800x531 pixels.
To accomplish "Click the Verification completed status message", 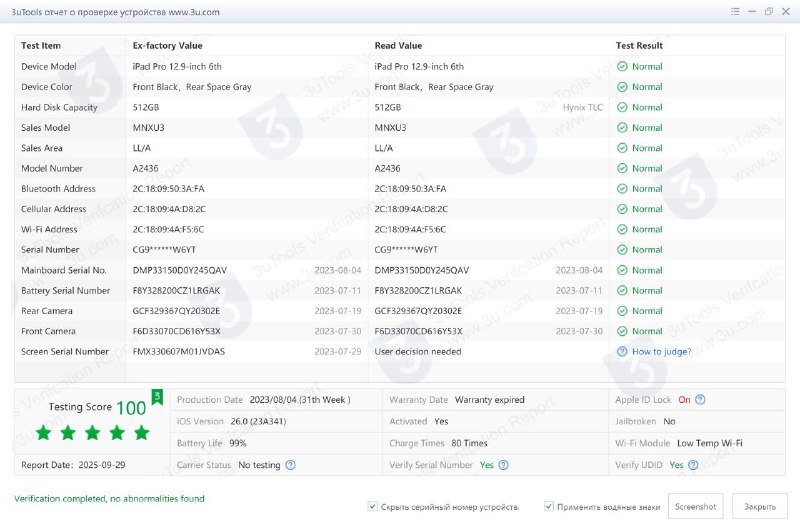I will (109, 499).
